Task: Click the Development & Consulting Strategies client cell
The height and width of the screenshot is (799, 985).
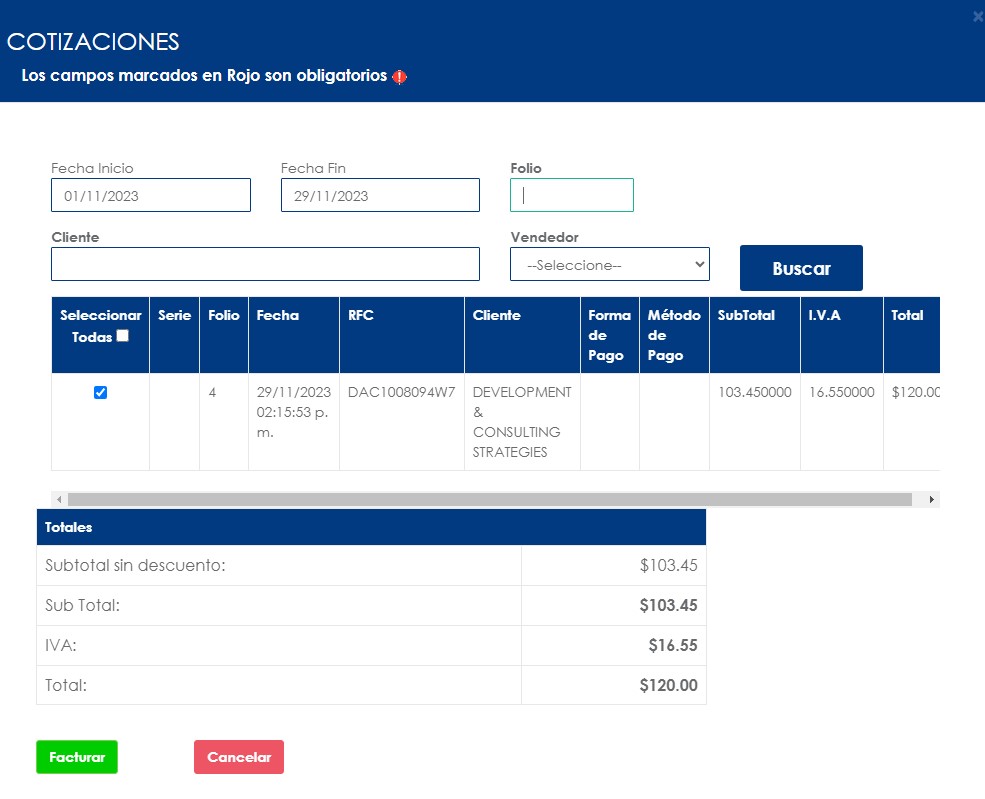Action: [521, 422]
